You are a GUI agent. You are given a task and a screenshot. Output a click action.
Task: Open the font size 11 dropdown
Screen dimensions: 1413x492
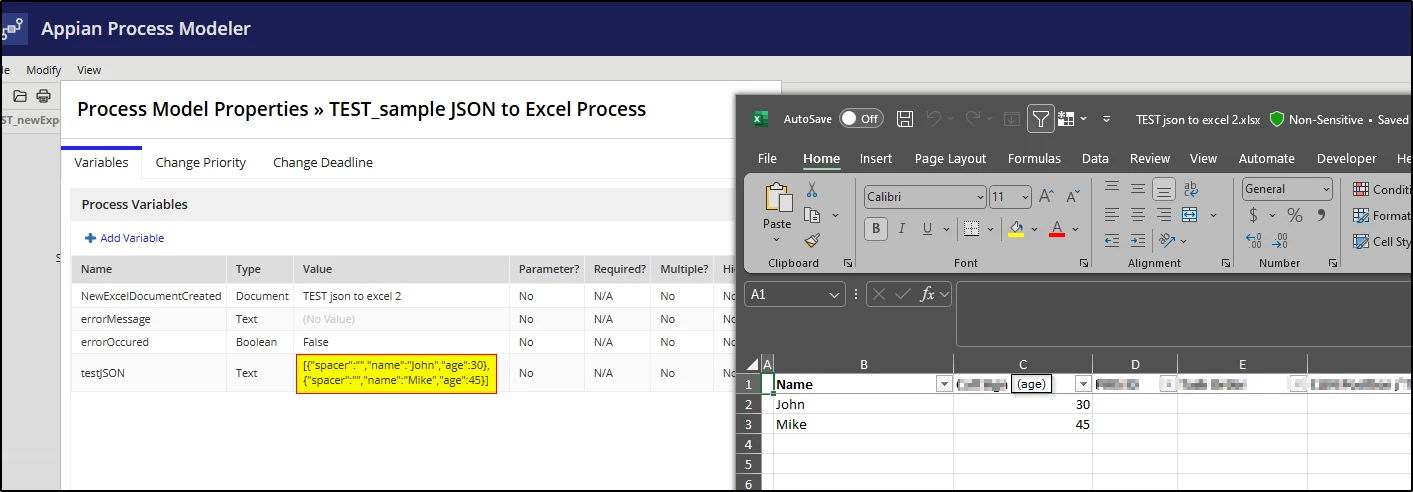(1024, 197)
